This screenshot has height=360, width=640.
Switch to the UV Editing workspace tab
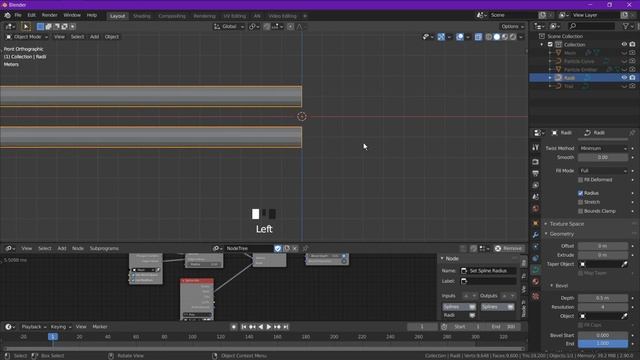[234, 16]
